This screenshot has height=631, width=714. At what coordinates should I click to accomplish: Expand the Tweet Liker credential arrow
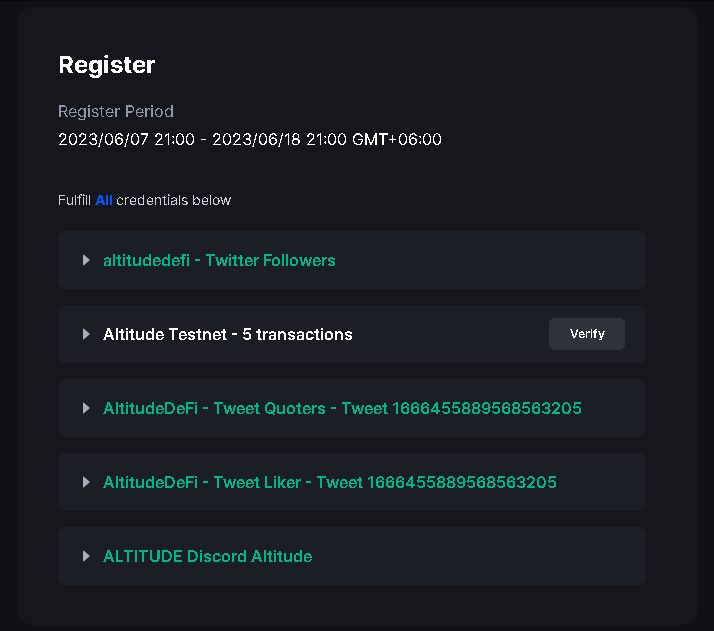(86, 482)
